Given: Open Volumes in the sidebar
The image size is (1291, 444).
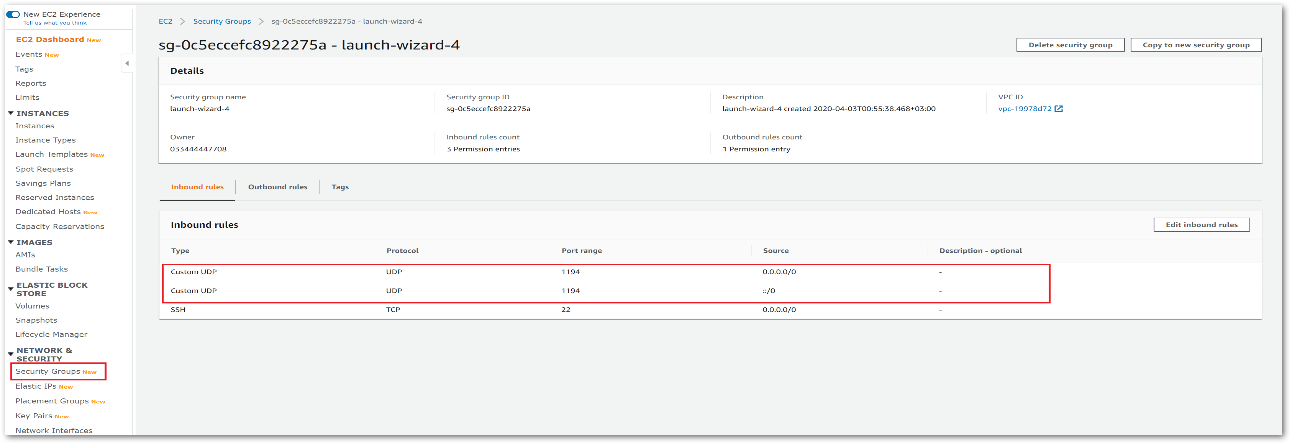Looking at the screenshot, I should coord(32,306).
